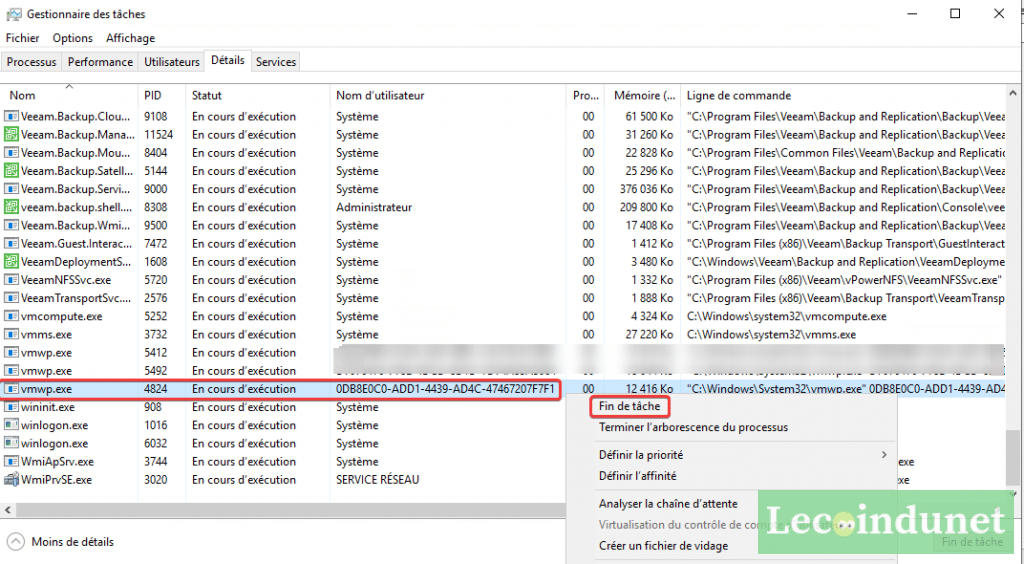This screenshot has width=1024, height=564.
Task: Expand the Définir la priorité submenu arrow
Action: pos(884,454)
